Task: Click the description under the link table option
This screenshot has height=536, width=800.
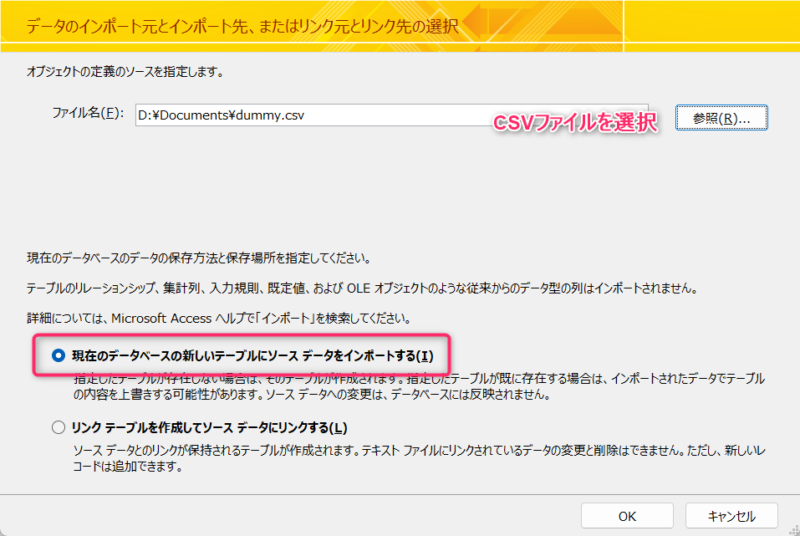Action: pos(419,458)
